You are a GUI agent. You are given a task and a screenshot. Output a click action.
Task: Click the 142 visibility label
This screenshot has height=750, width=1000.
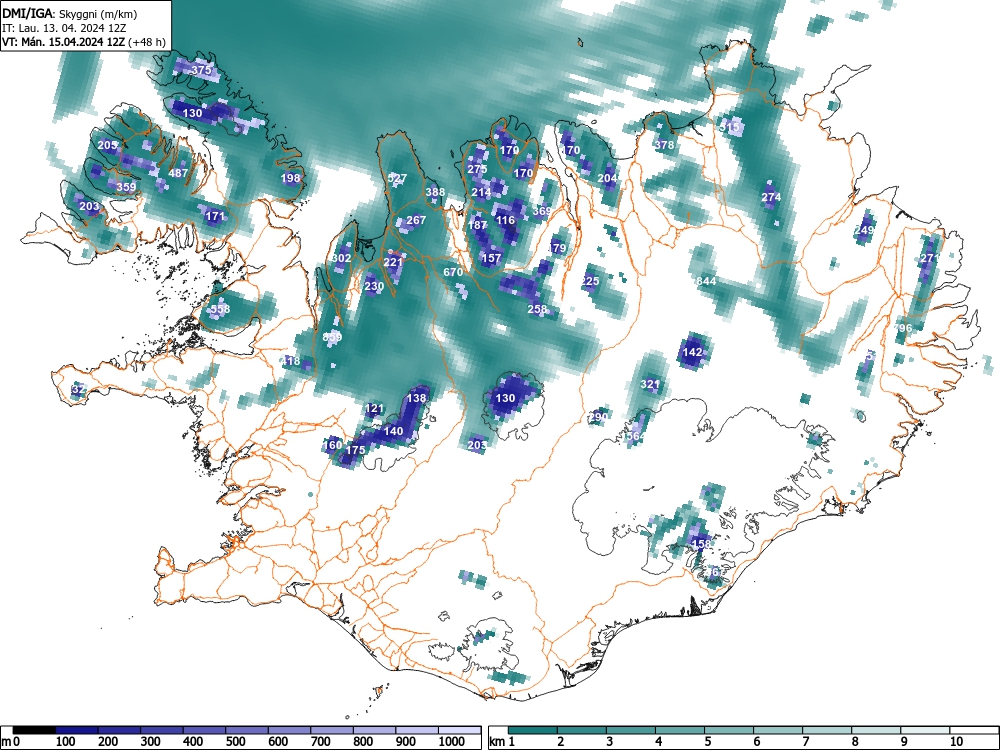click(x=692, y=352)
